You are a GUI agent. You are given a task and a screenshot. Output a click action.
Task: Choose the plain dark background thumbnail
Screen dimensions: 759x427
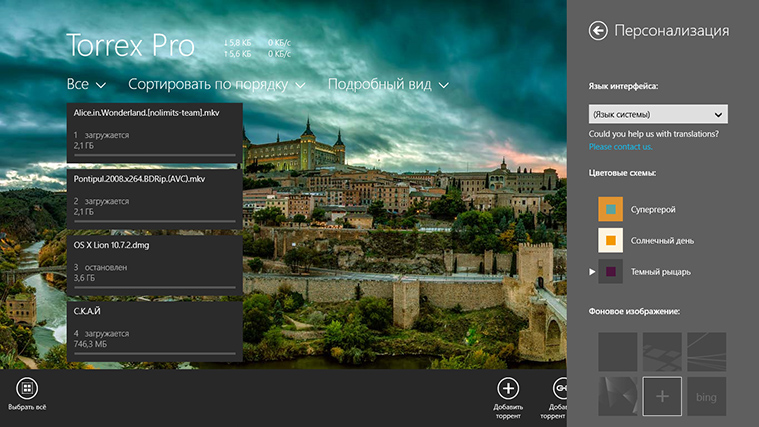click(x=618, y=352)
